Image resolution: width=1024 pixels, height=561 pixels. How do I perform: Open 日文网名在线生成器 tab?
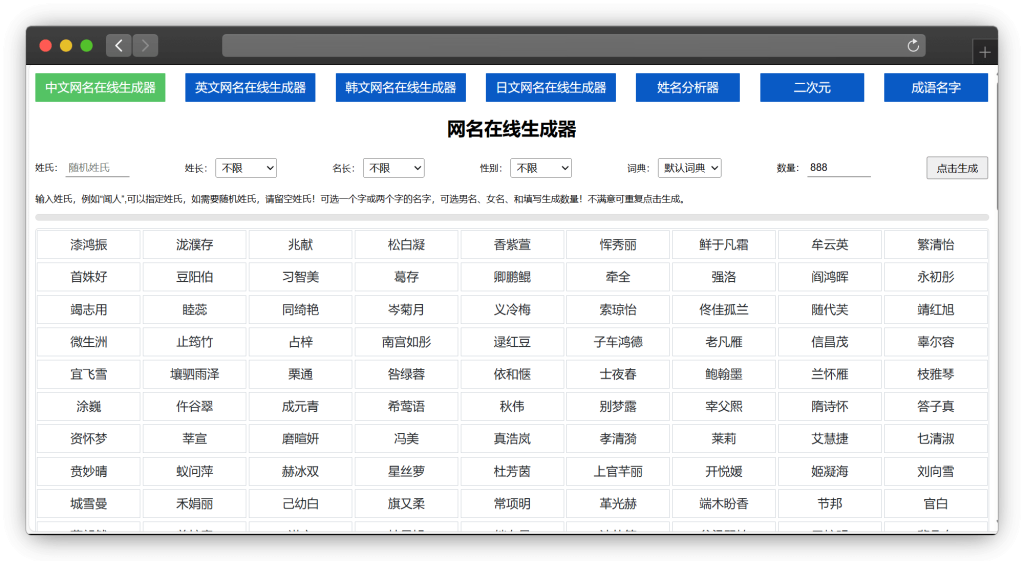coord(551,88)
